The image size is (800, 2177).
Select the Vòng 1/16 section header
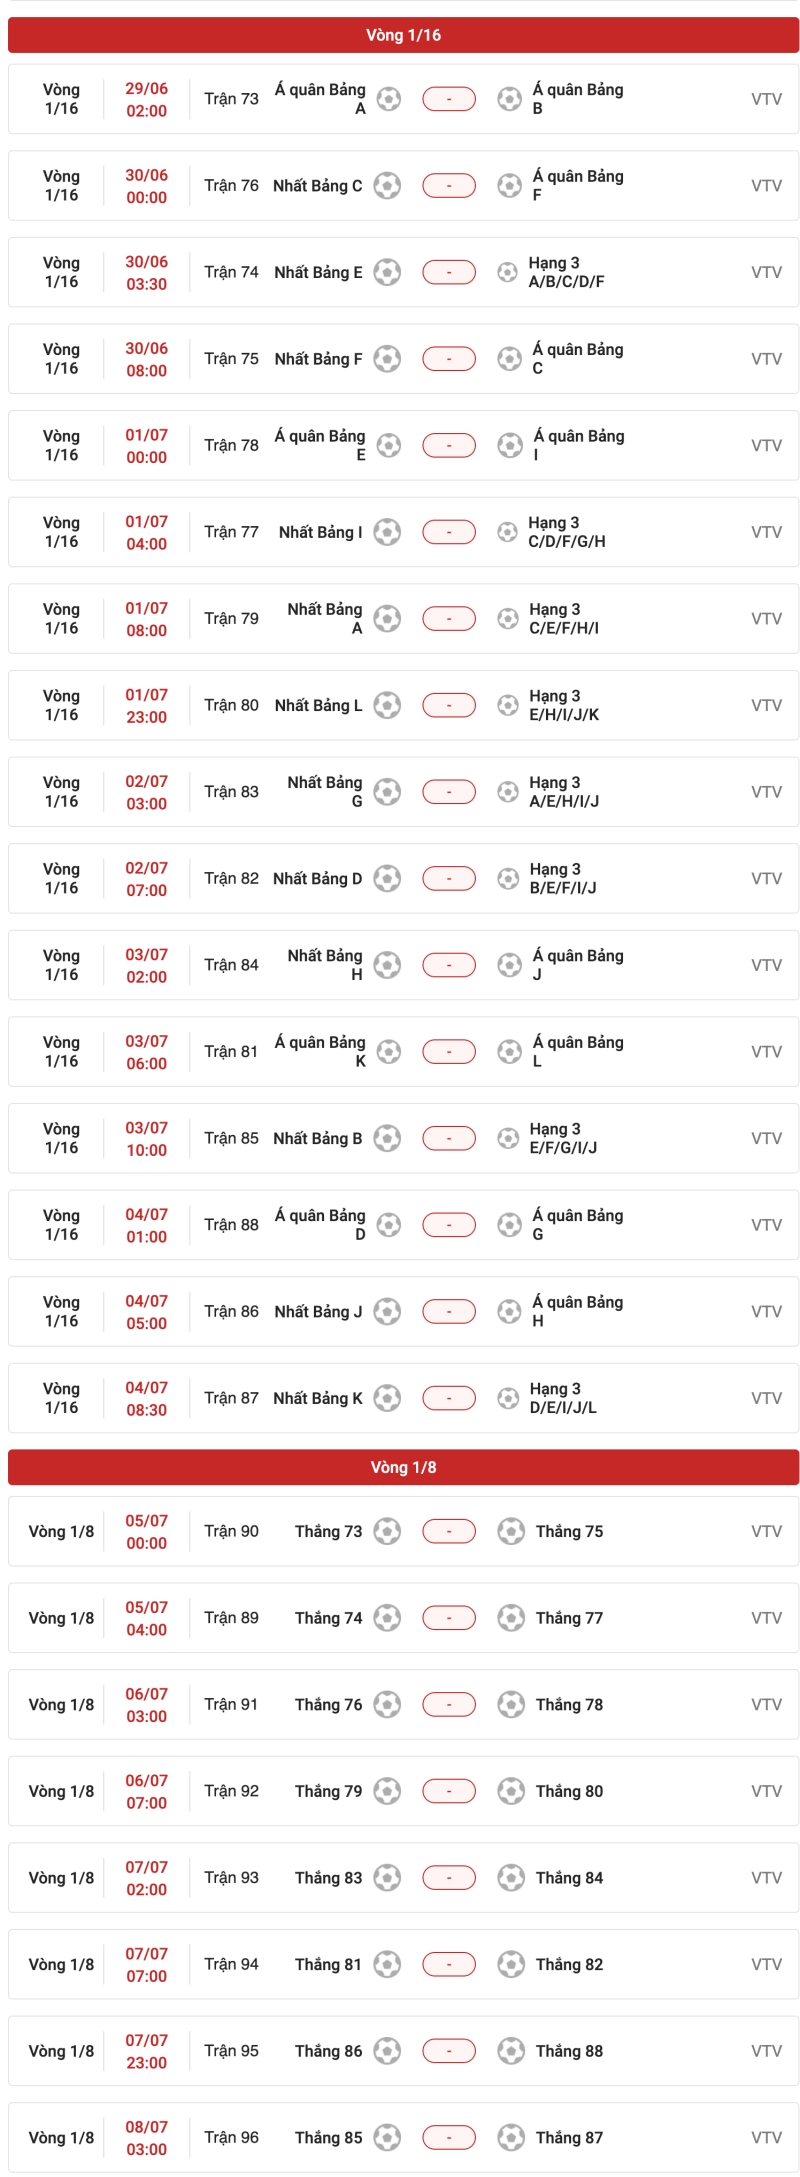coord(403,35)
